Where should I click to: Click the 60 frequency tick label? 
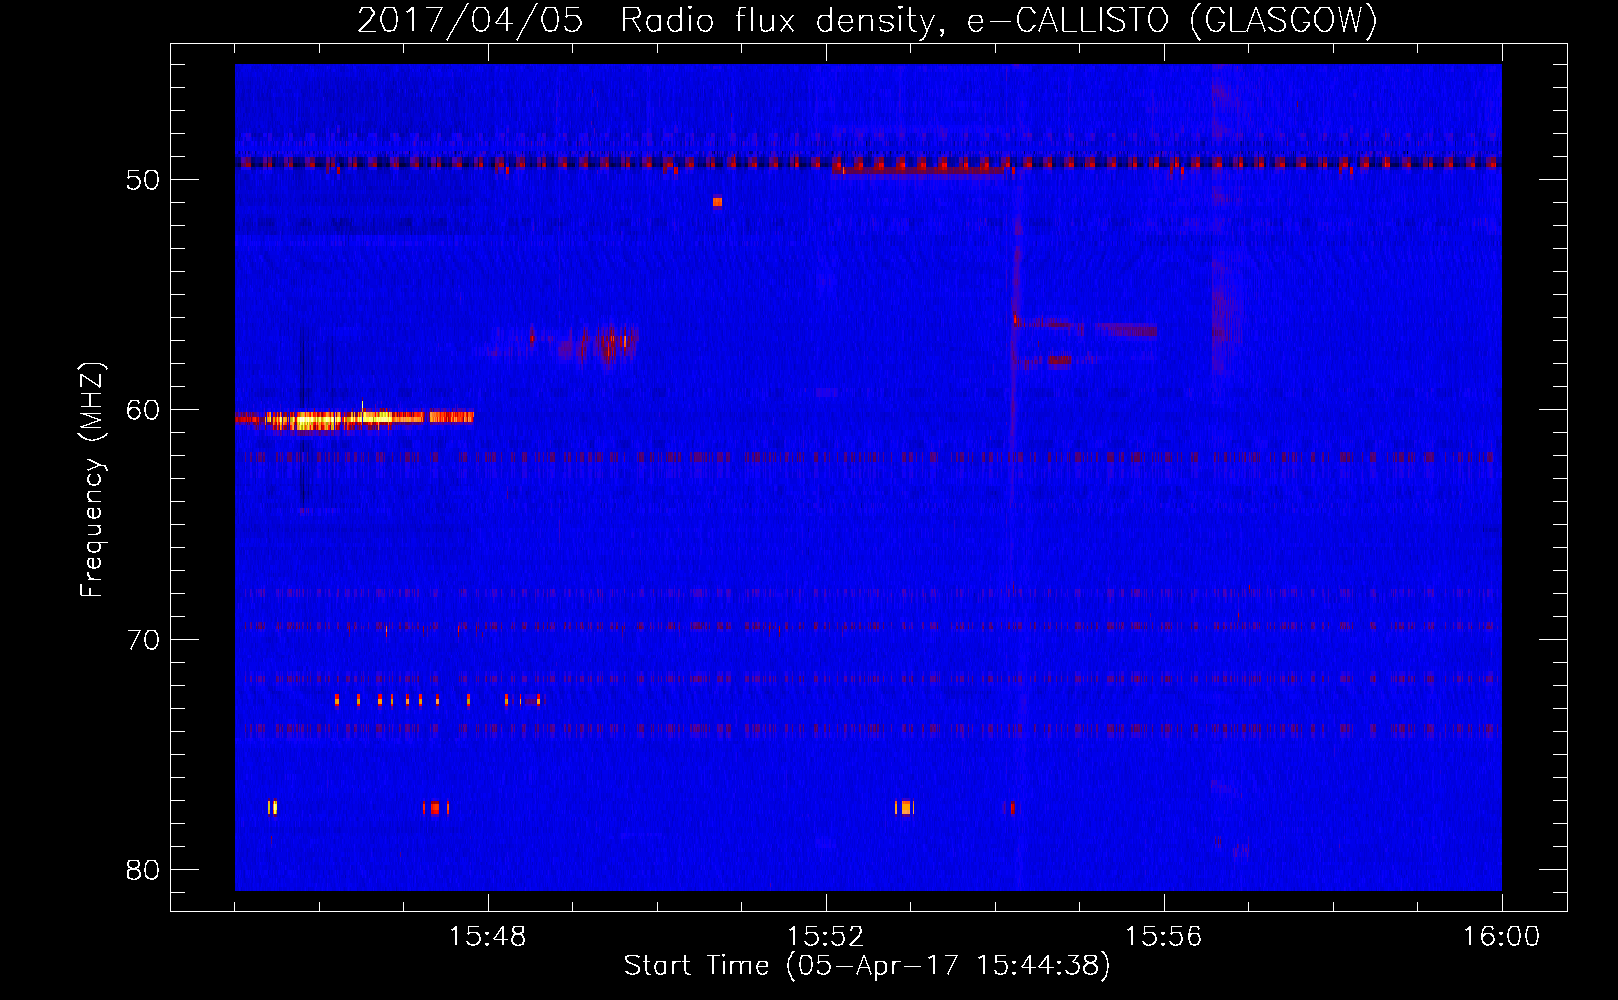click(x=143, y=410)
